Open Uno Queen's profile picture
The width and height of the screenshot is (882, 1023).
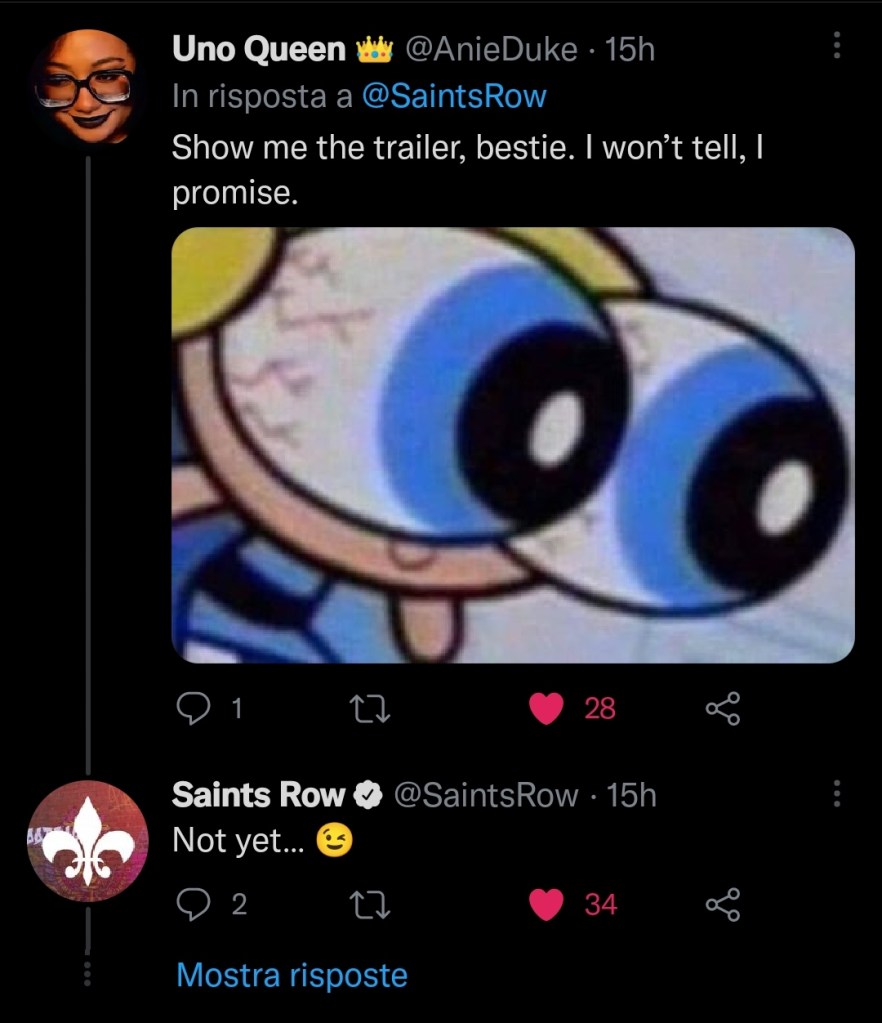tap(84, 85)
